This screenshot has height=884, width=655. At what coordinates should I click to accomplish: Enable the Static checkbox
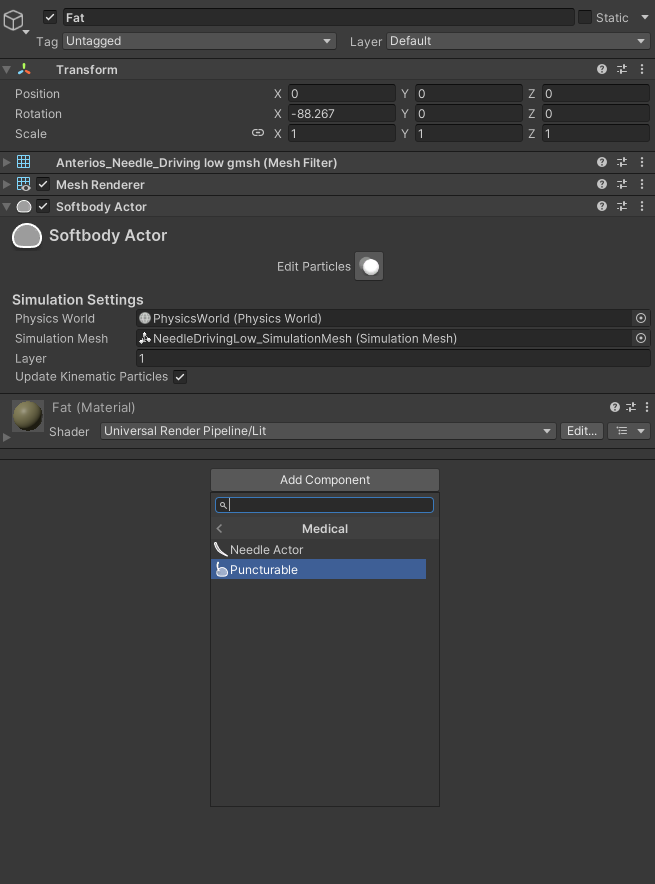pyautogui.click(x=585, y=18)
